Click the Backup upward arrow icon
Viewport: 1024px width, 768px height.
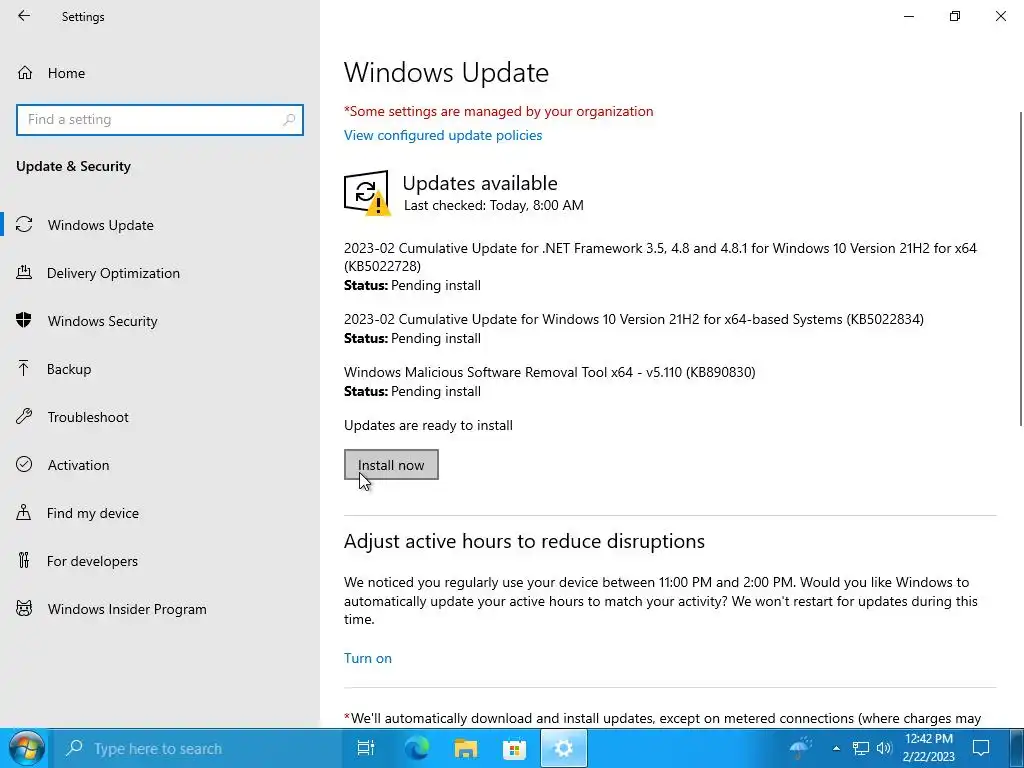point(24,368)
